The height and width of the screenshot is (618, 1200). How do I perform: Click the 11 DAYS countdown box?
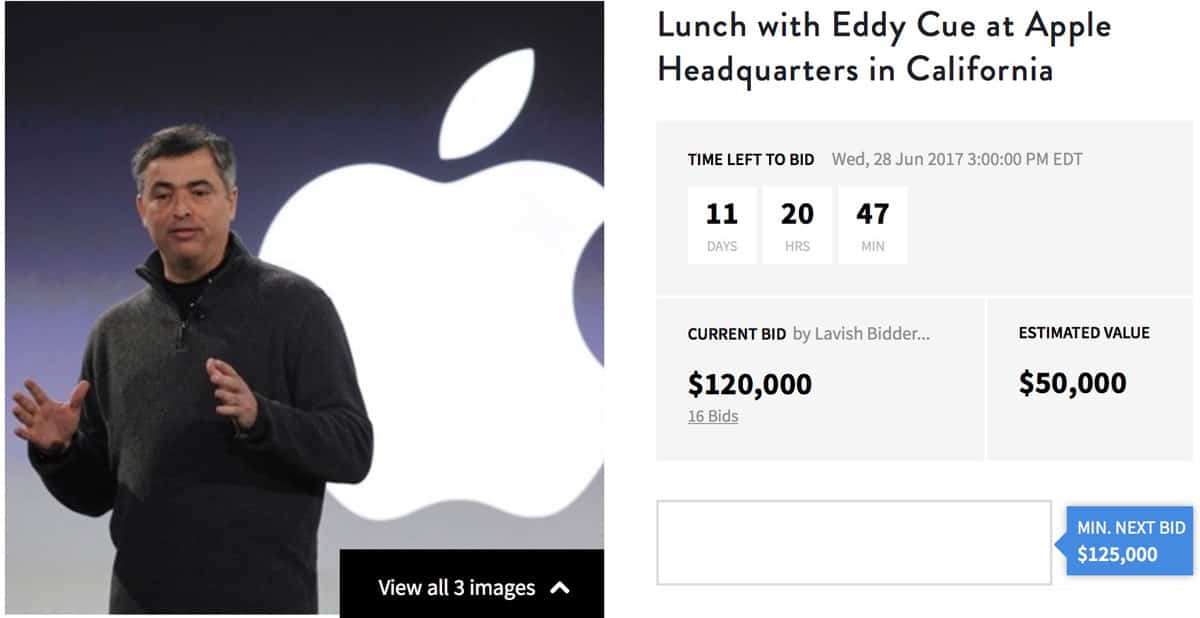pyautogui.click(x=721, y=225)
